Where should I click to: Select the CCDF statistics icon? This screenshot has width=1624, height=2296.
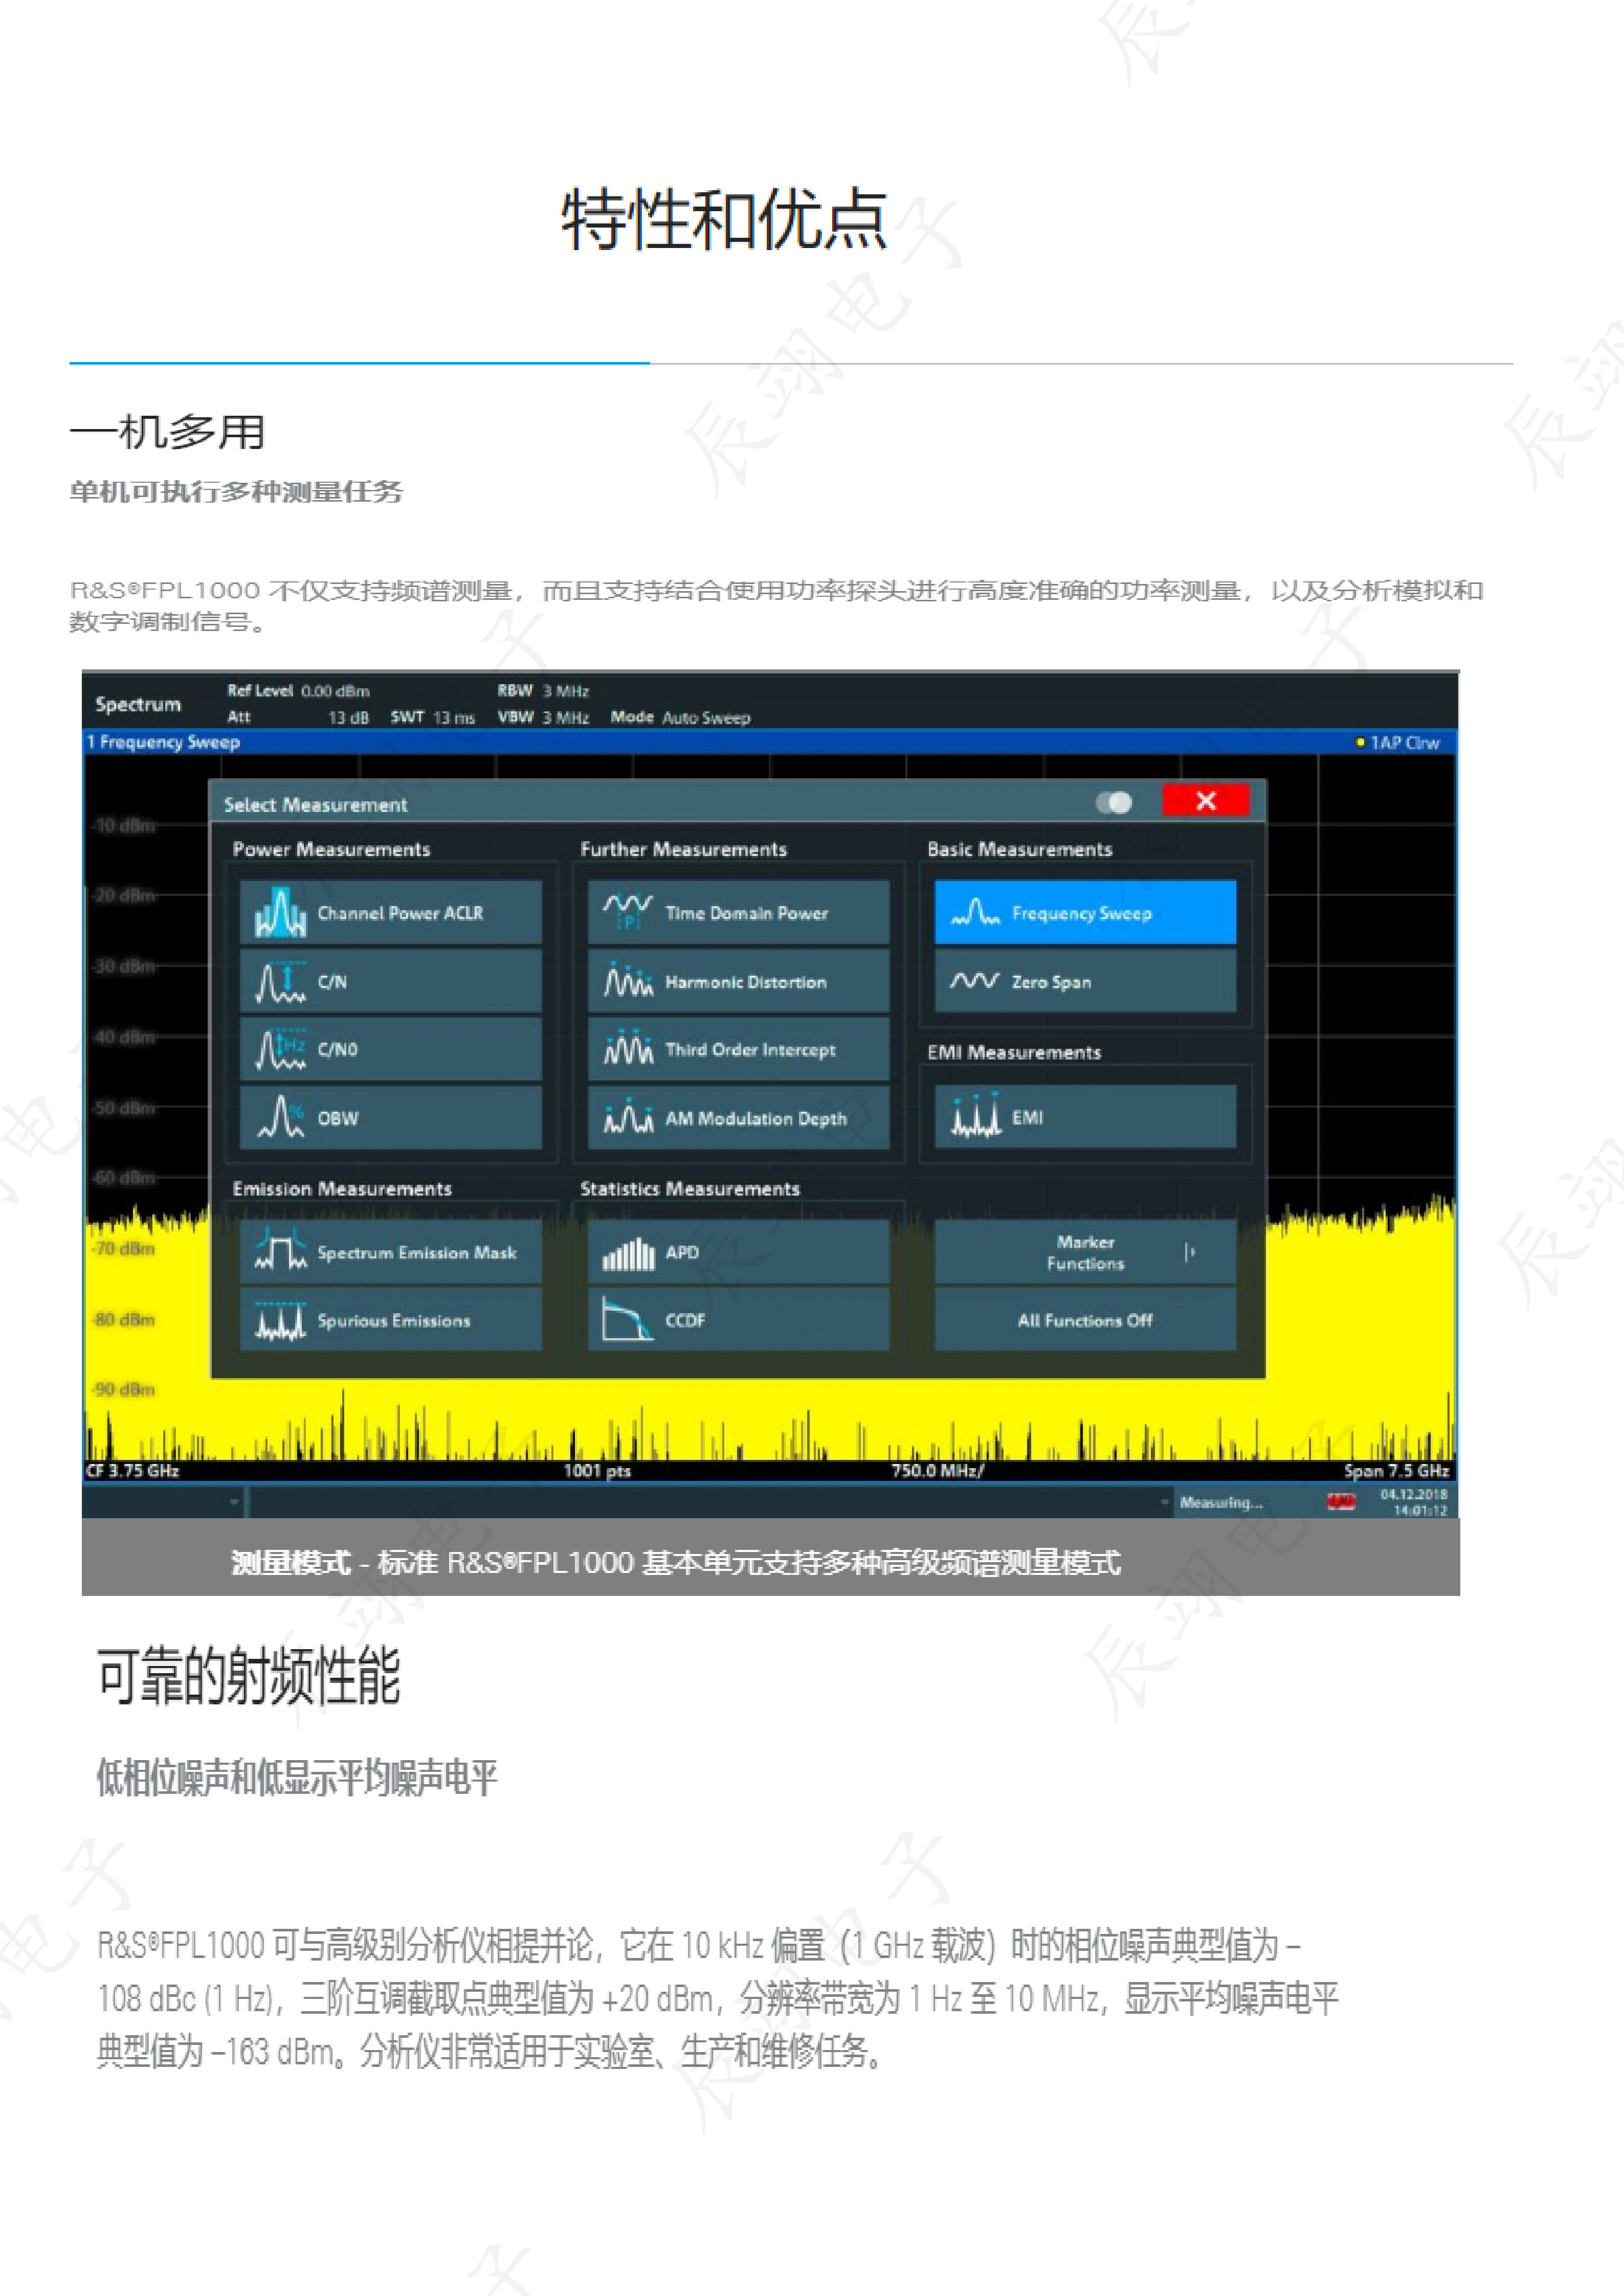coord(627,1318)
